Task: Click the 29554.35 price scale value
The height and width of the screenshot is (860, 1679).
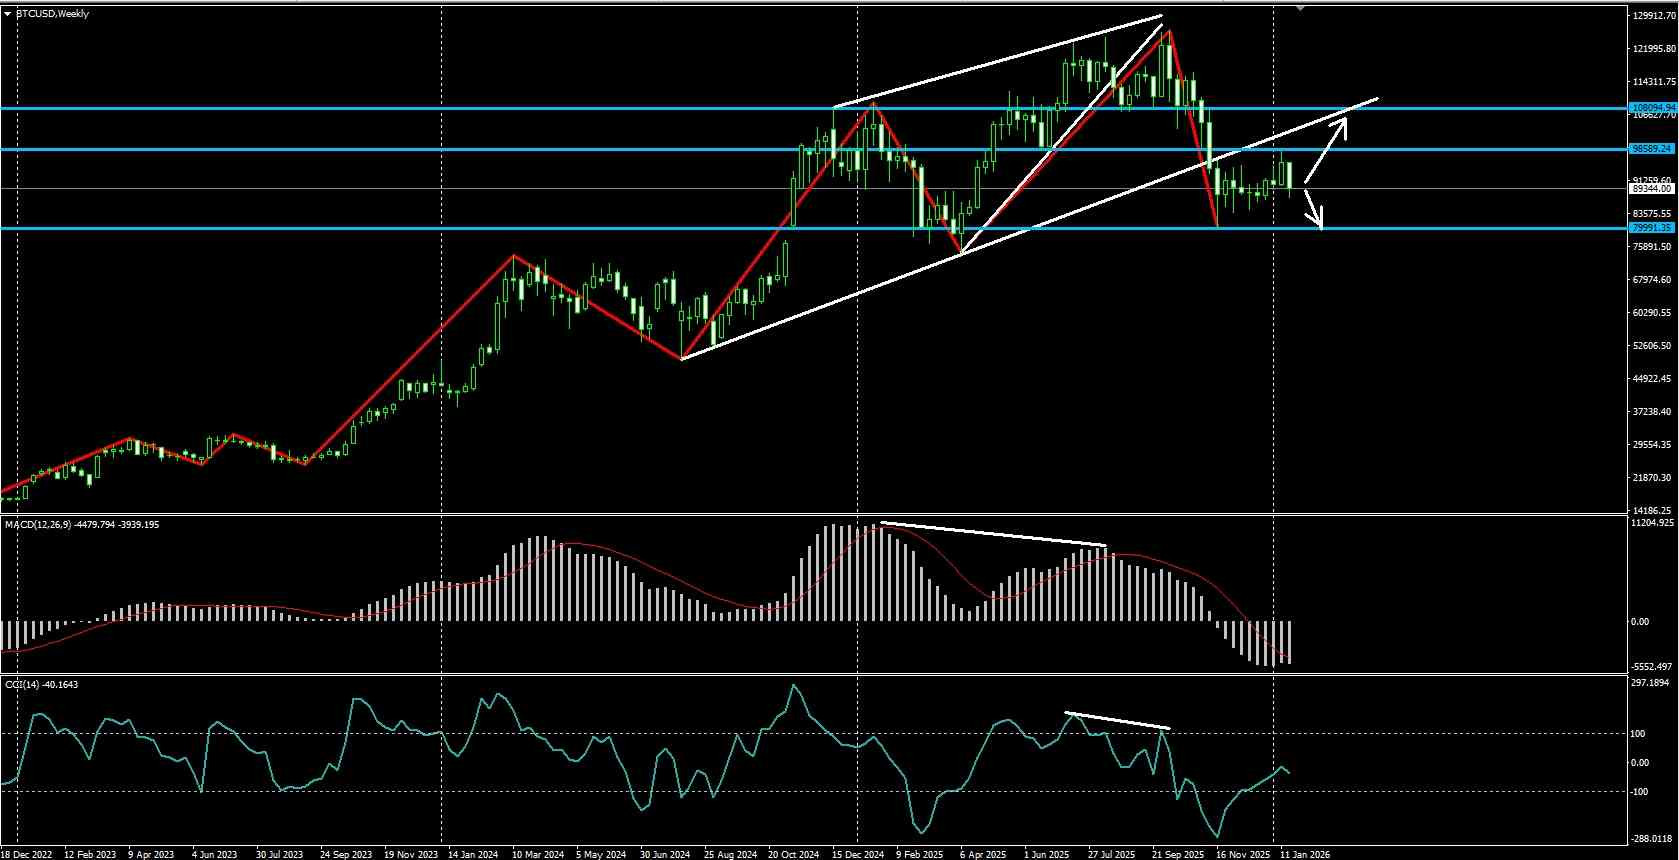Action: [x=1654, y=445]
